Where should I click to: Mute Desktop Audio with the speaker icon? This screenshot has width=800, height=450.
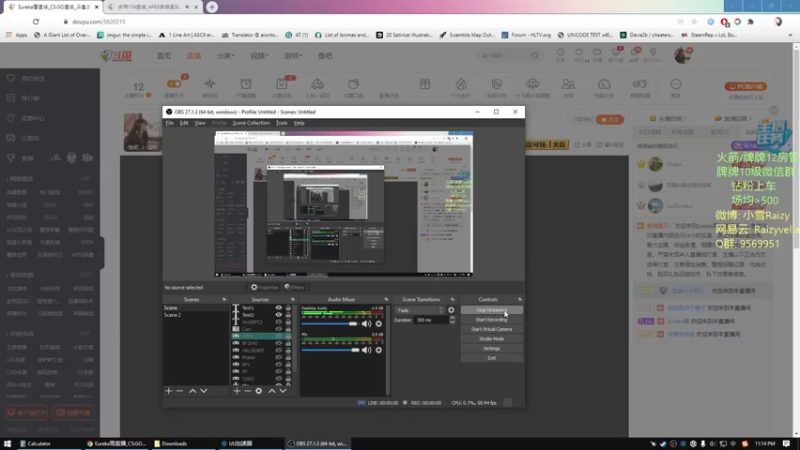point(366,323)
